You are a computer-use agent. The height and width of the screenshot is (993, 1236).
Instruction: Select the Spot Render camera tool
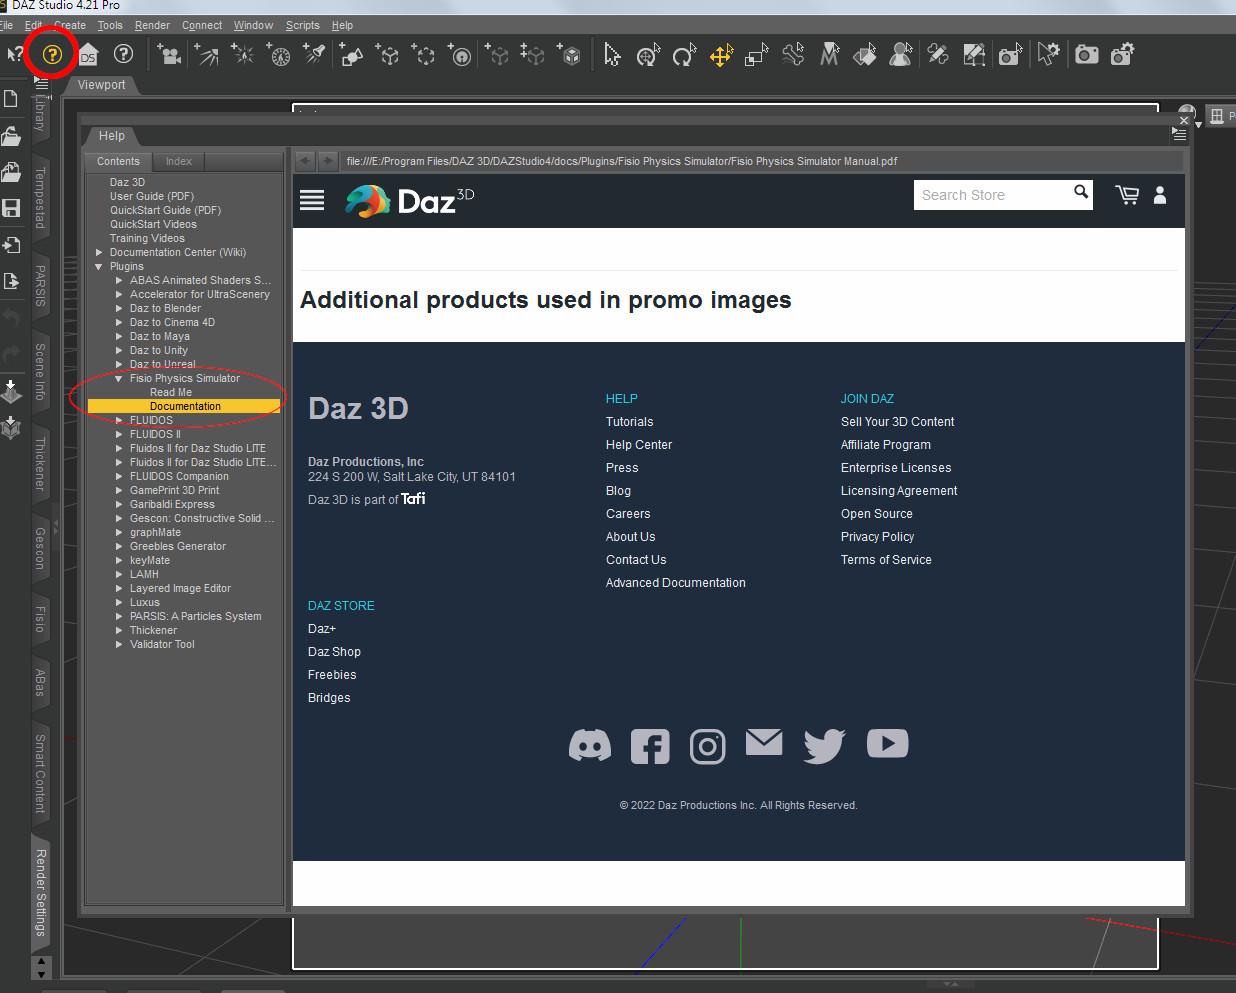tap(1010, 54)
